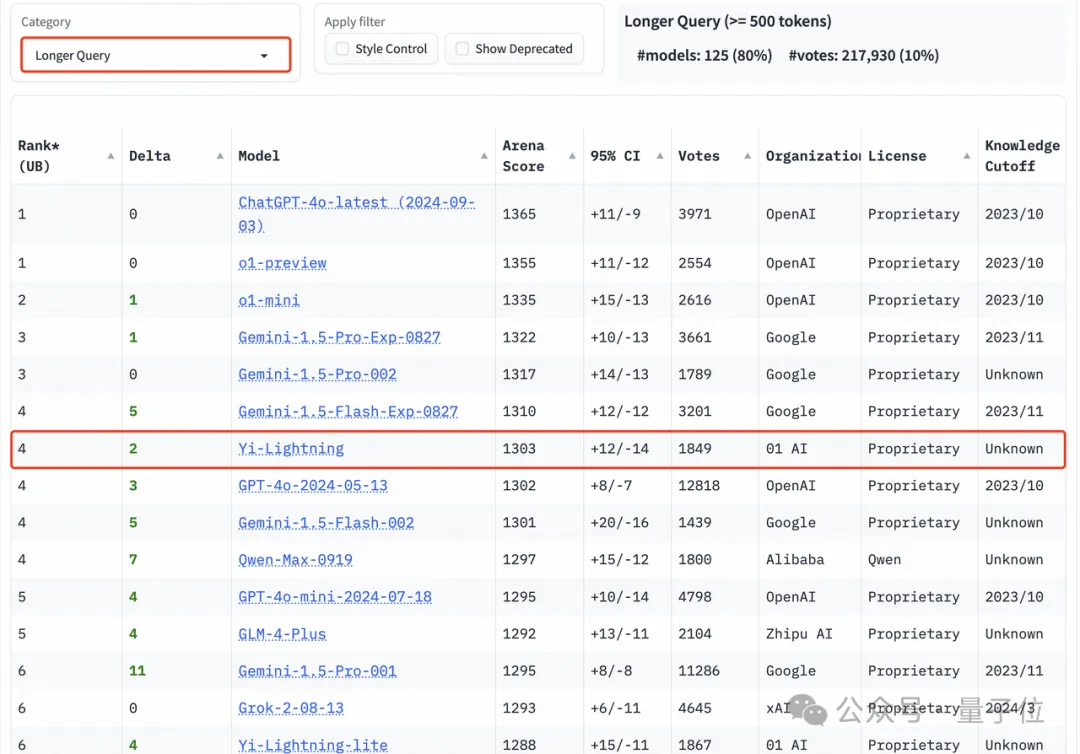
Task: Click the Zhipu AI organization cell
Action: click(799, 634)
